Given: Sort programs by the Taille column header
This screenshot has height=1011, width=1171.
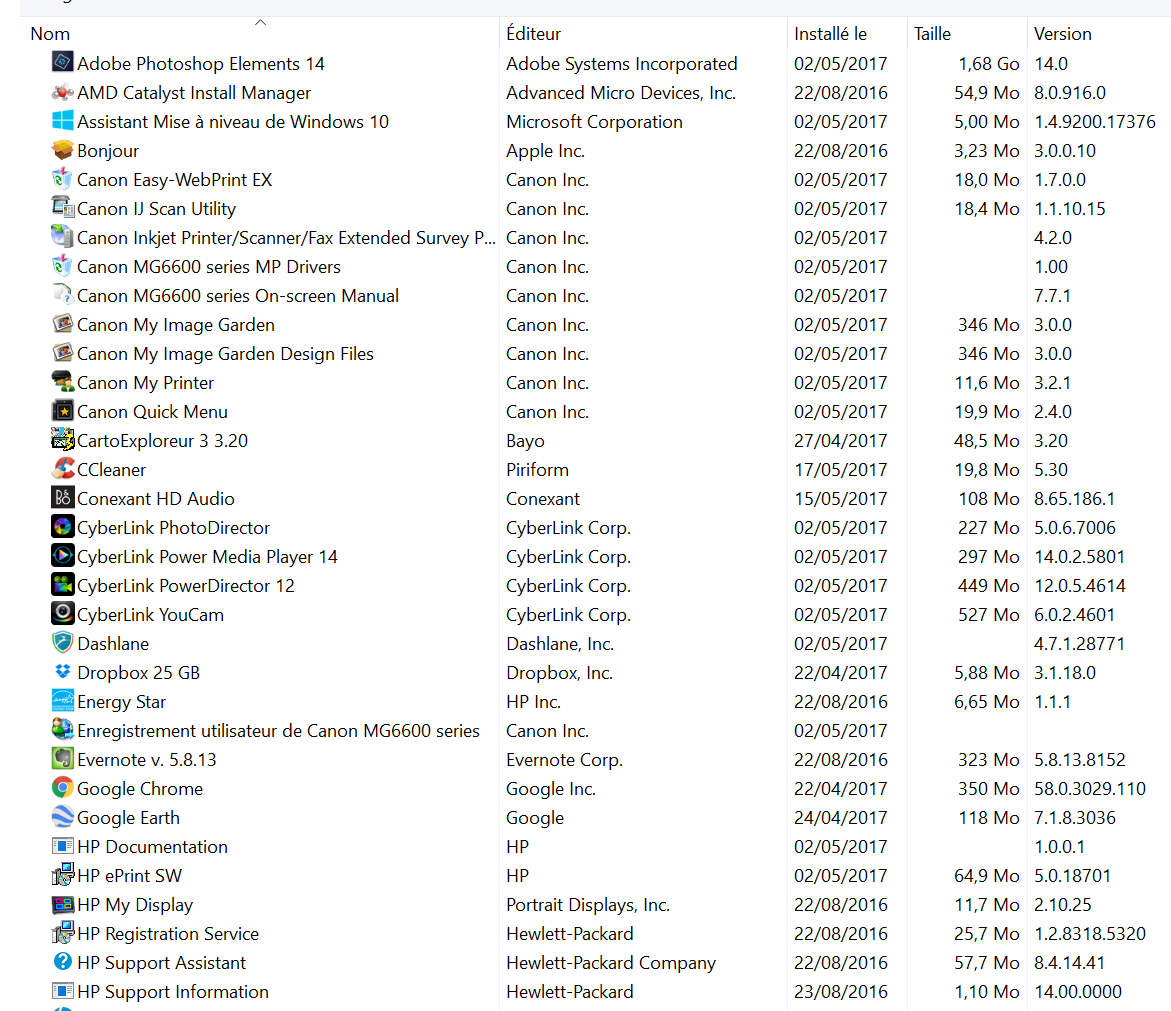Looking at the screenshot, I should pos(932,34).
